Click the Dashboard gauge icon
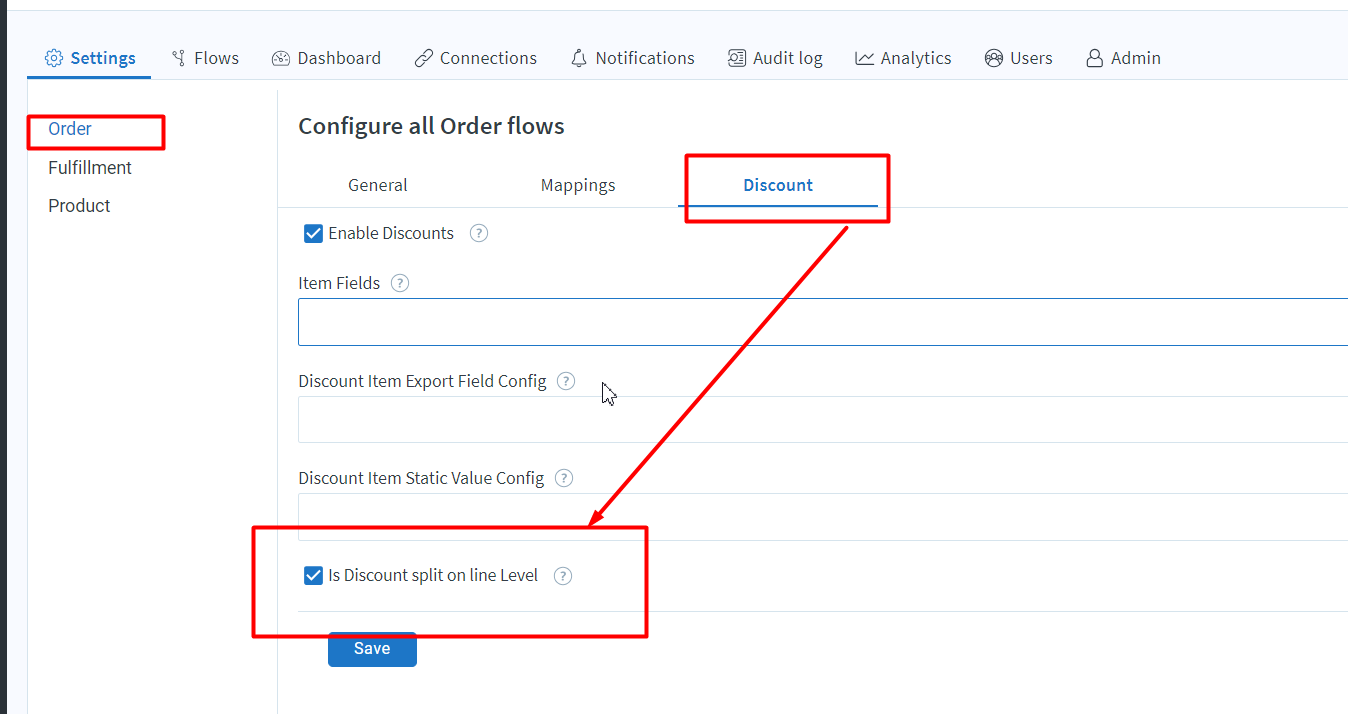This screenshot has height=714, width=1348. (281, 58)
